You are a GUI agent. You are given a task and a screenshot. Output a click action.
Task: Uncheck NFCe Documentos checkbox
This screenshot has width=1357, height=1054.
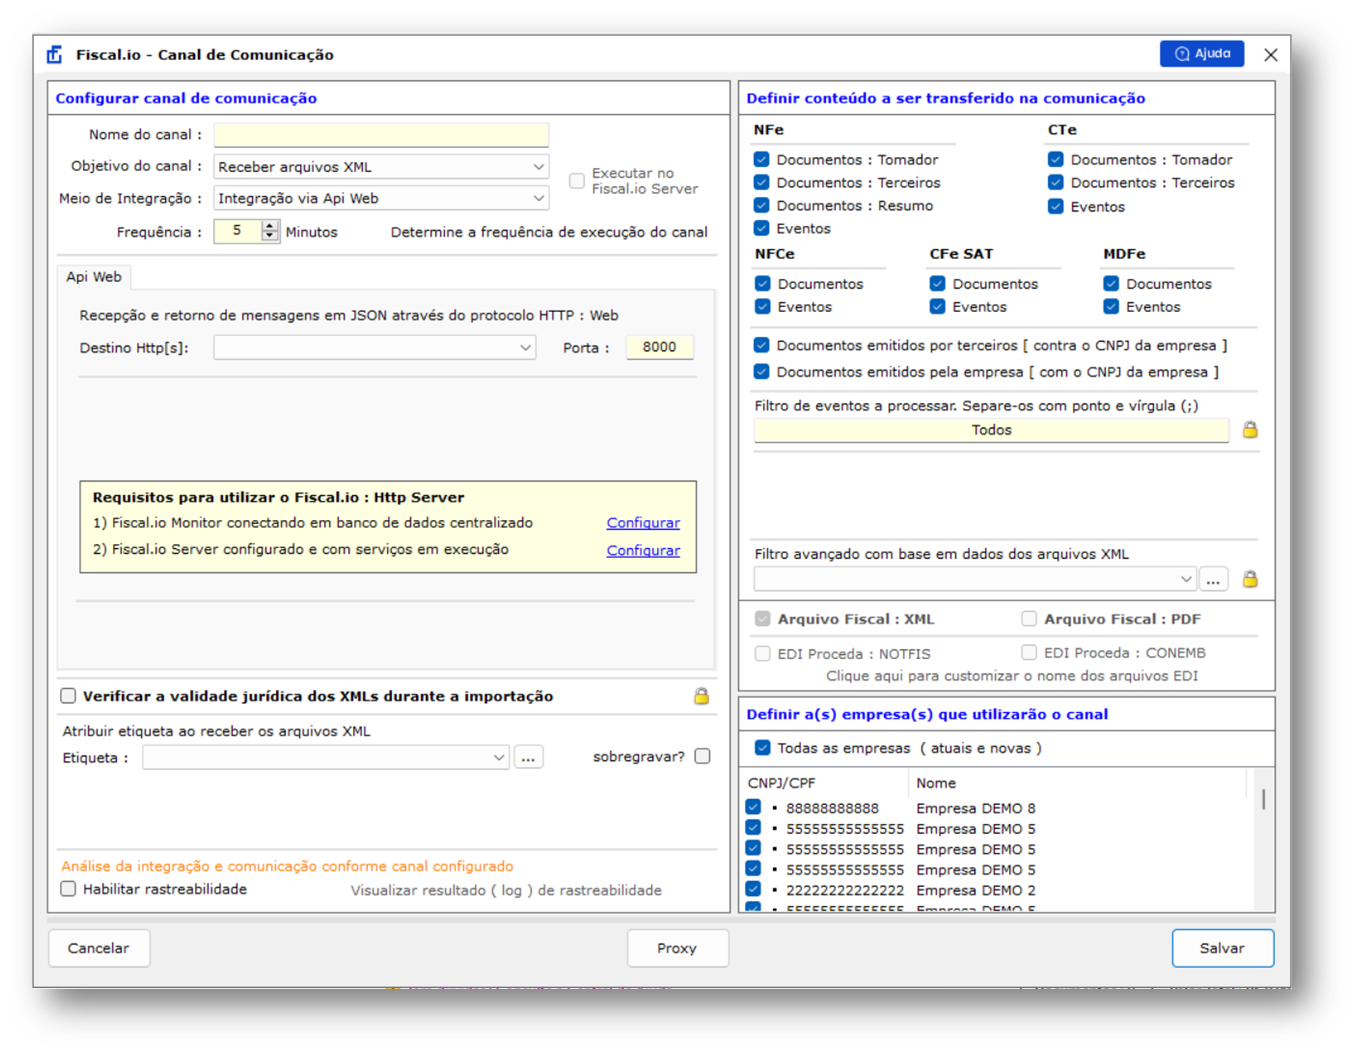pos(763,284)
